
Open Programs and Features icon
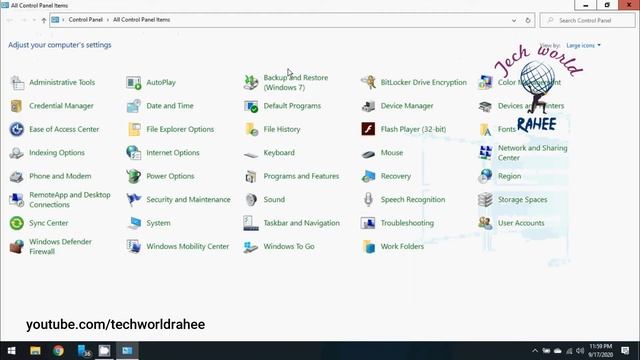(x=251, y=176)
